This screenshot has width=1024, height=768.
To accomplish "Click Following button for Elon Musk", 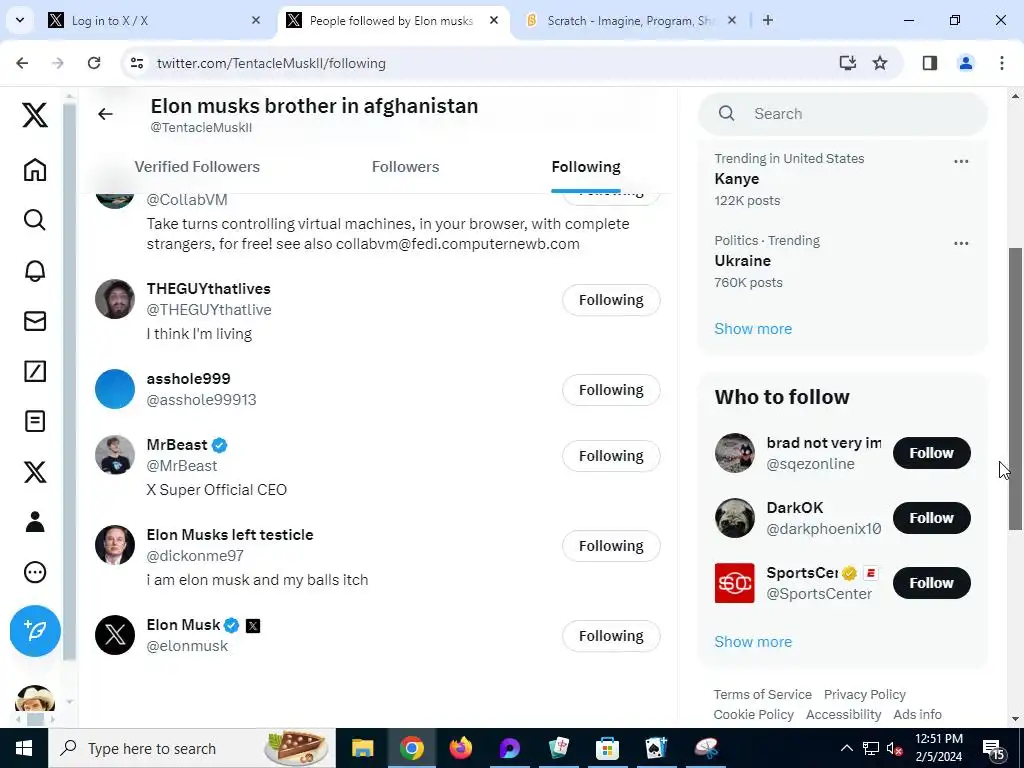I will pos(611,636).
